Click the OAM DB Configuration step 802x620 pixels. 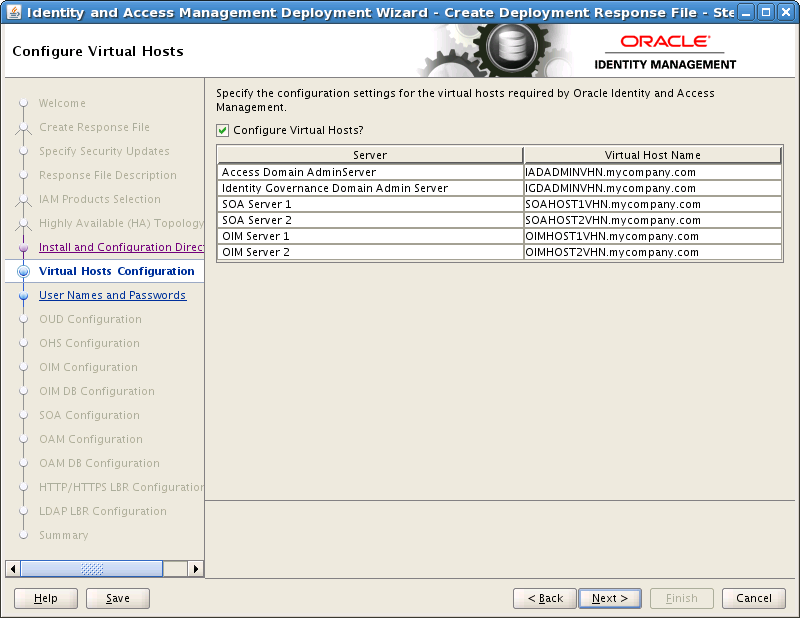[99, 463]
